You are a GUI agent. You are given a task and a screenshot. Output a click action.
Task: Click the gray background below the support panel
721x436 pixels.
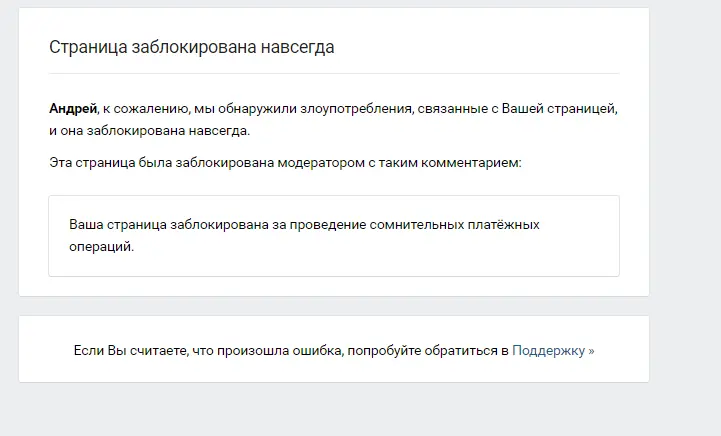(x=334, y=409)
